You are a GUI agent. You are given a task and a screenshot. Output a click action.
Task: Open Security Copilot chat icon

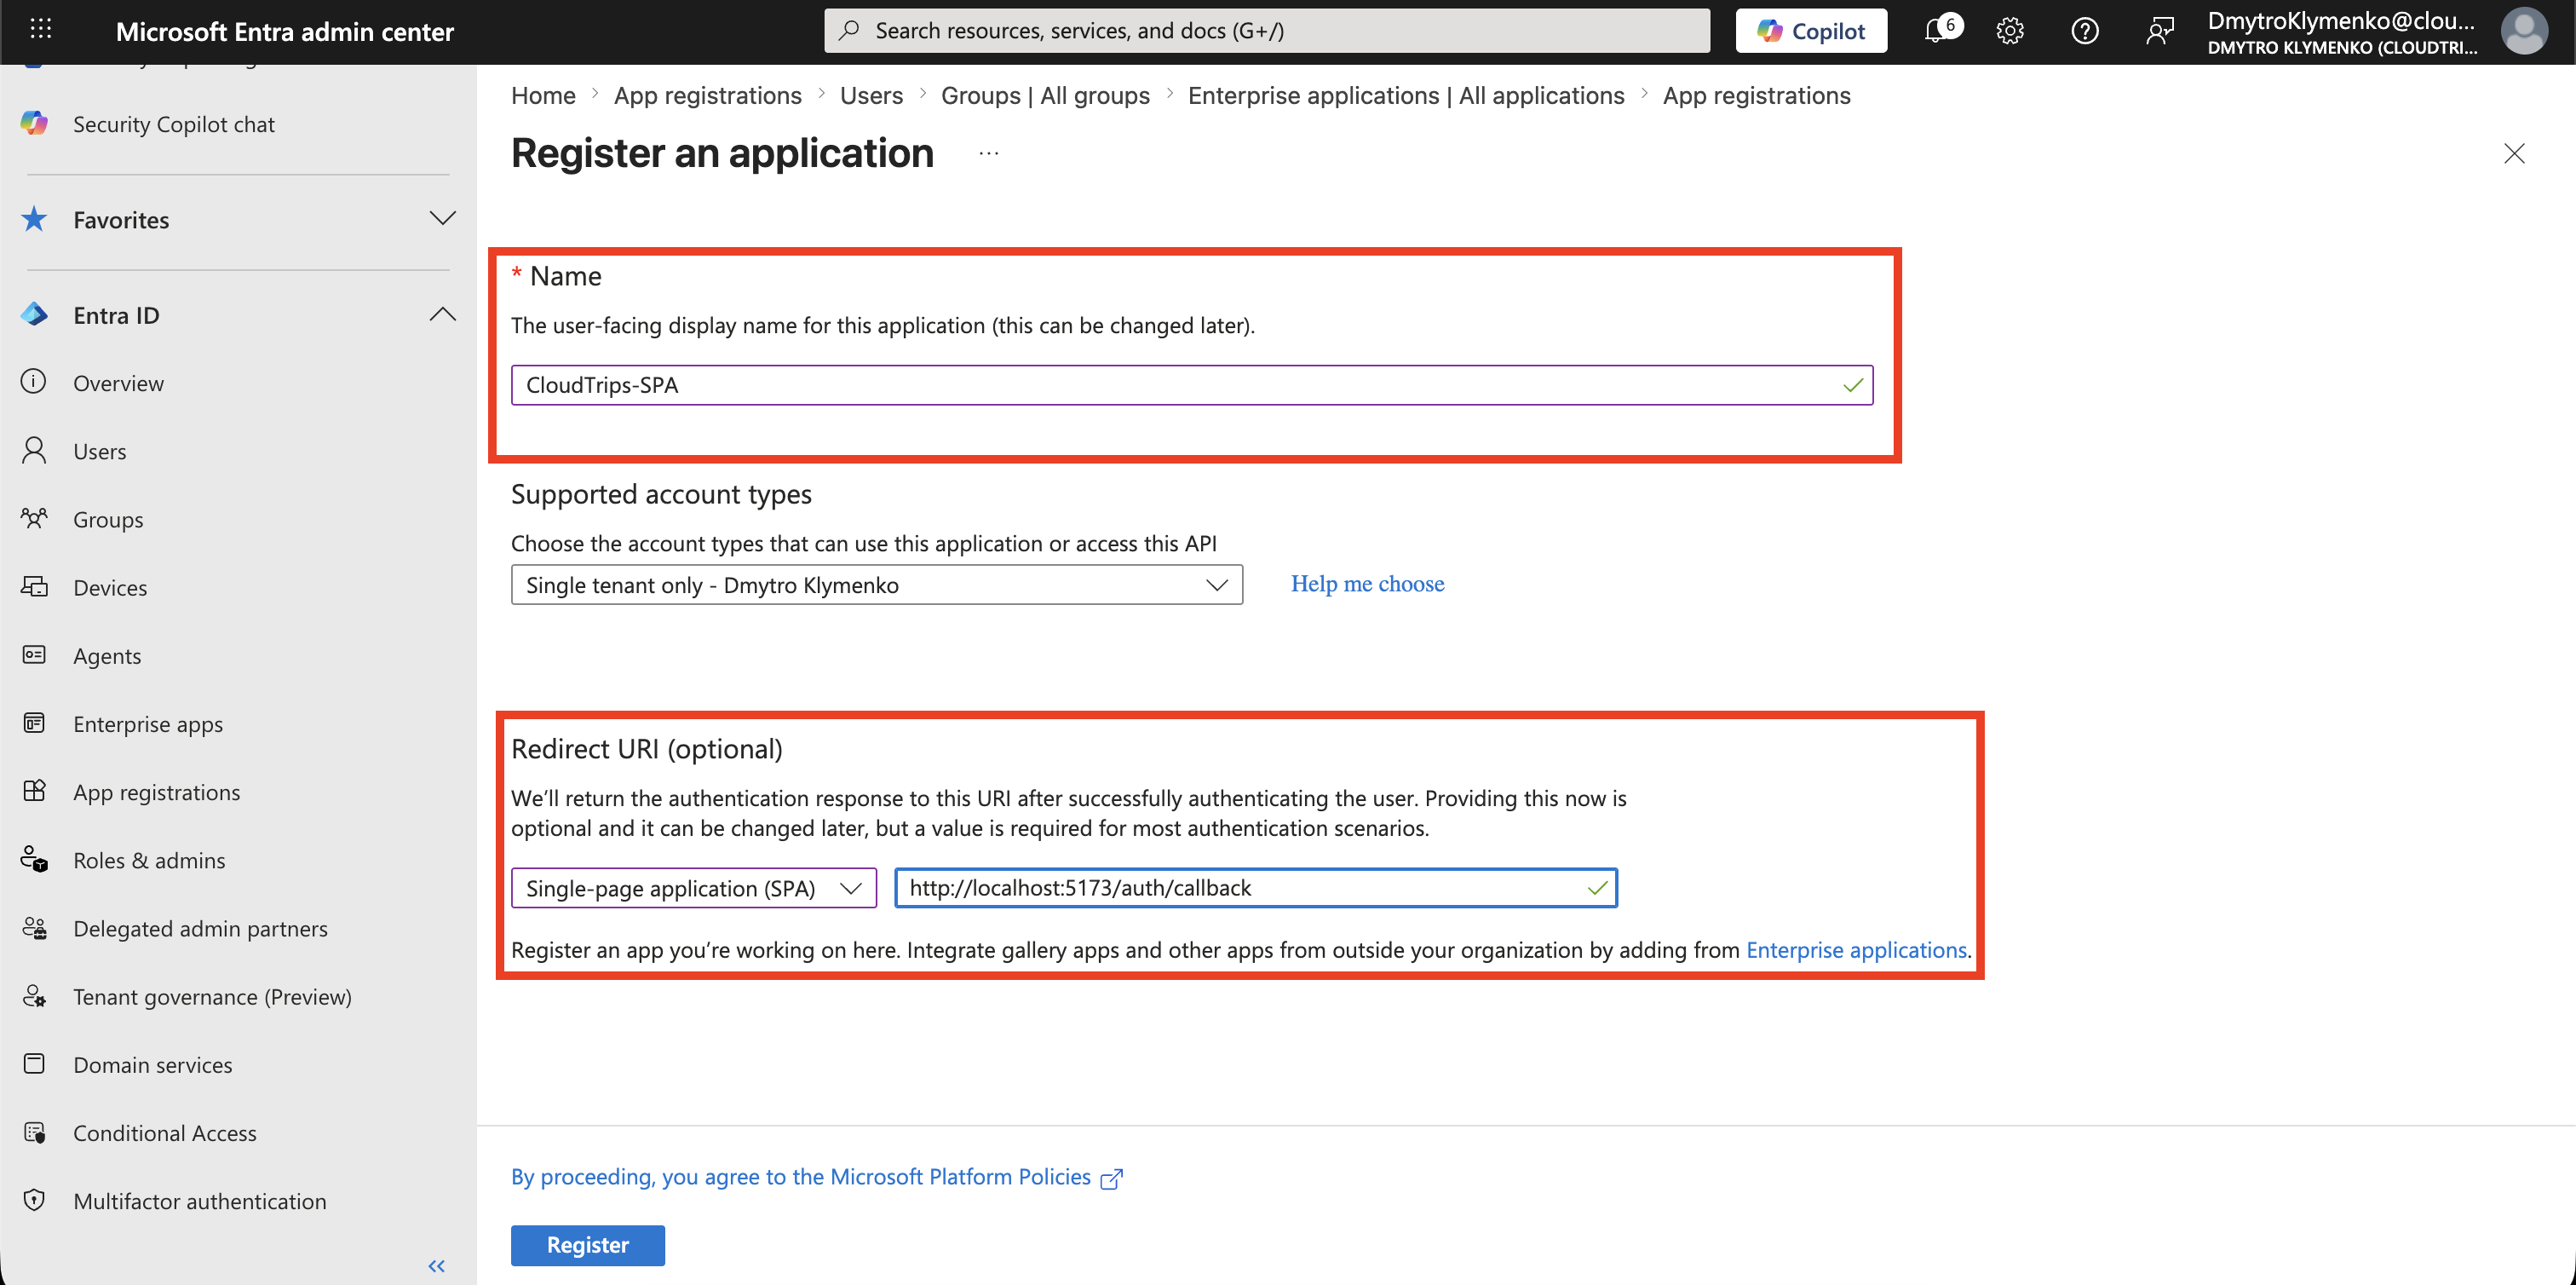point(34,123)
